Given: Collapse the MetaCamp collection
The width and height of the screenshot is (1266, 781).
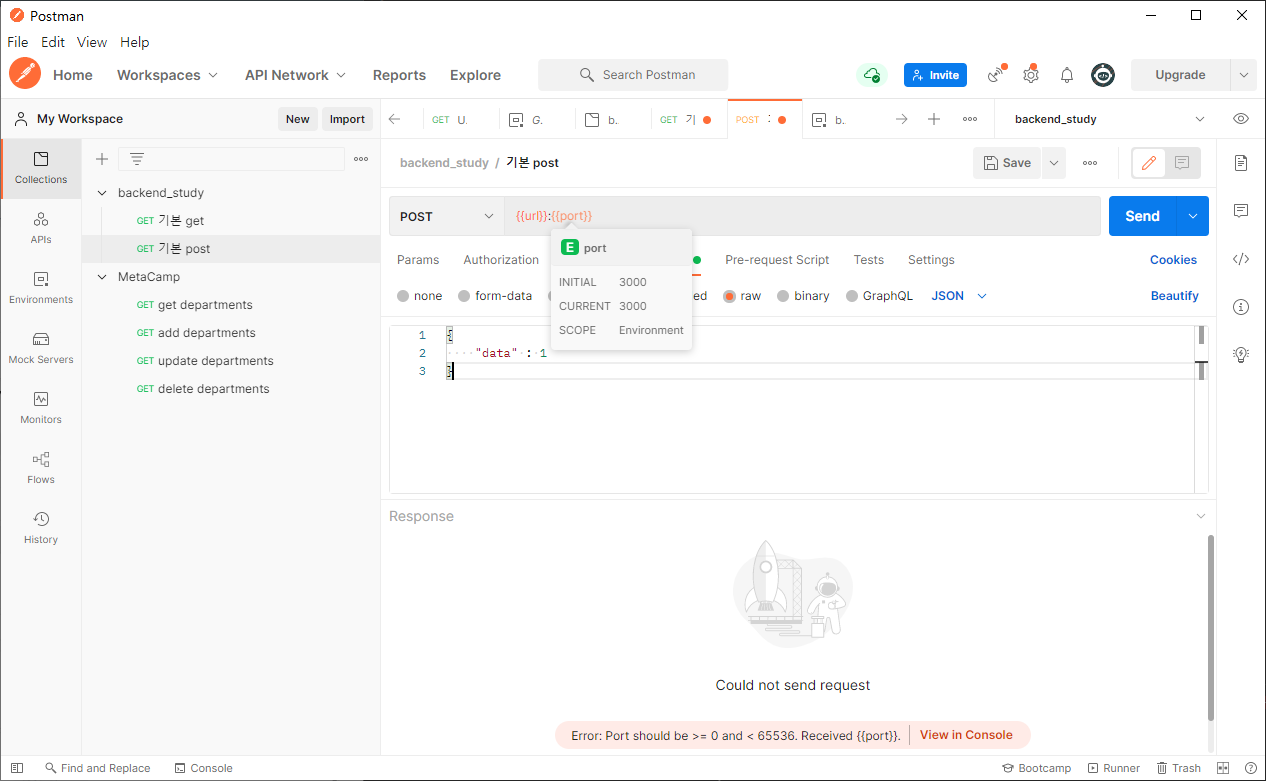Looking at the screenshot, I should (101, 277).
